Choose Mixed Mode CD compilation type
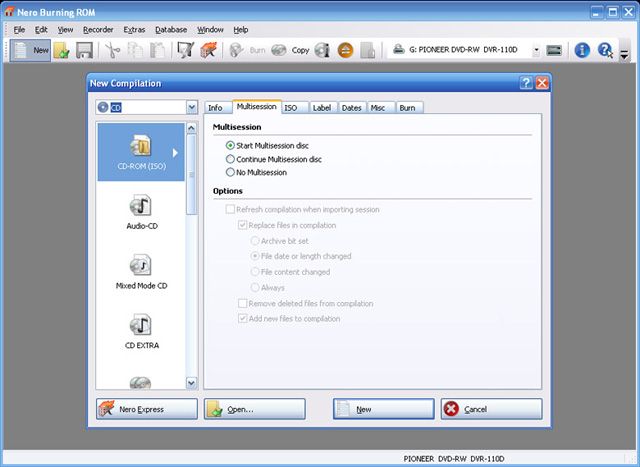 click(x=141, y=271)
